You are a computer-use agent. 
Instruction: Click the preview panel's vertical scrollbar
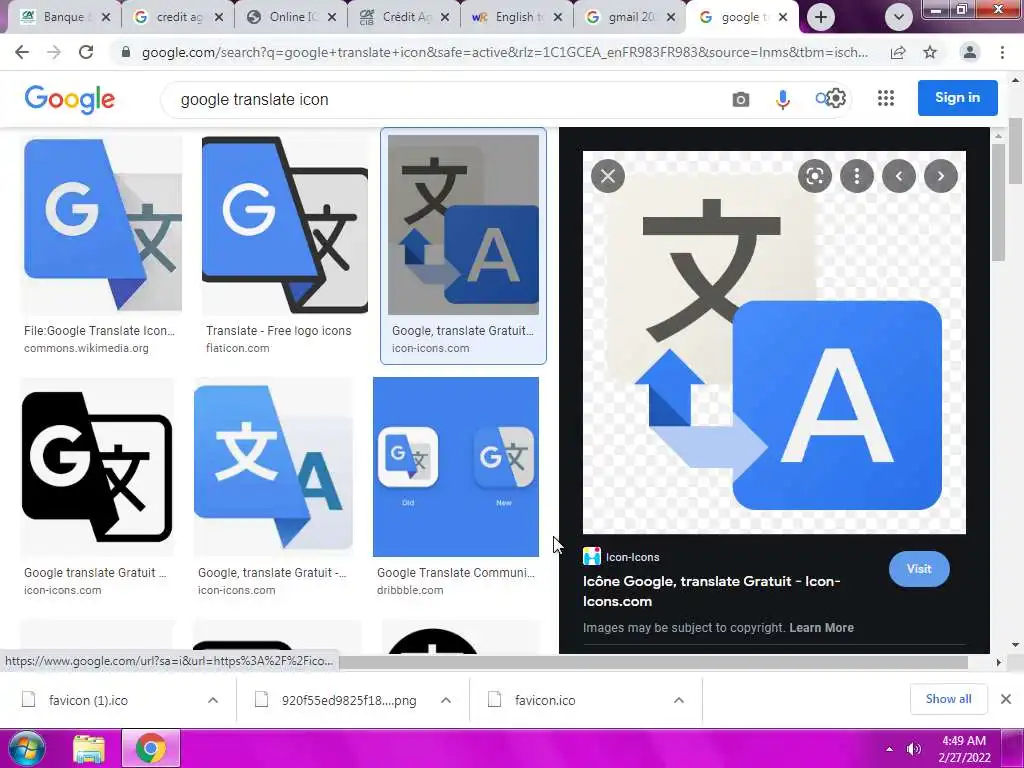tap(997, 202)
